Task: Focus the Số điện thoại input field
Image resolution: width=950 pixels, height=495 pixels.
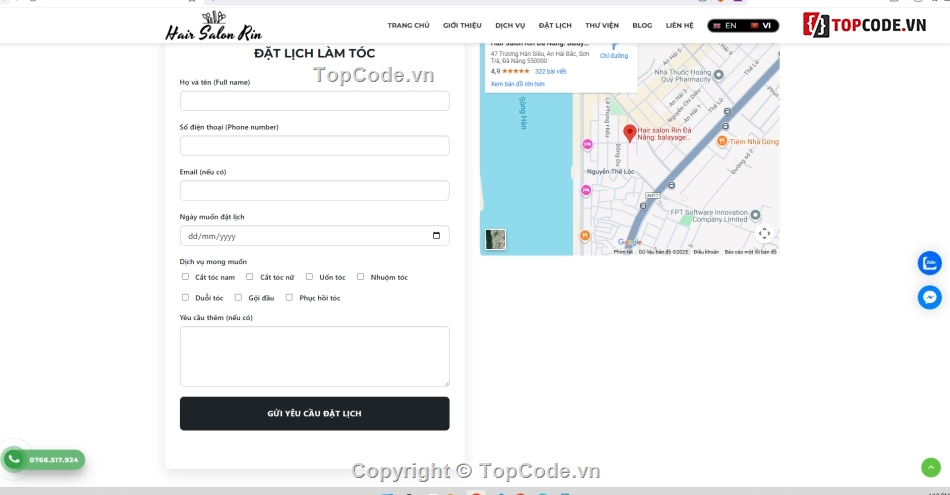Action: pyautogui.click(x=314, y=145)
